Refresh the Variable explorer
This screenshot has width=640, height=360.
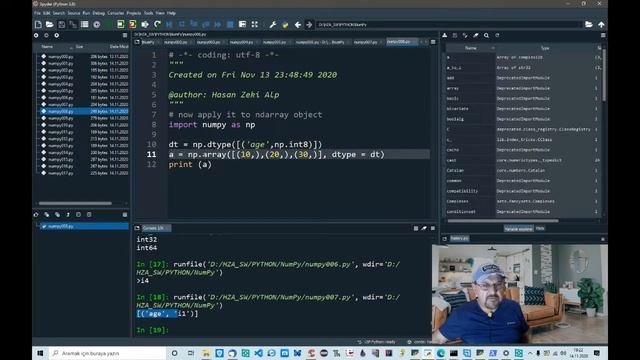click(x=497, y=36)
